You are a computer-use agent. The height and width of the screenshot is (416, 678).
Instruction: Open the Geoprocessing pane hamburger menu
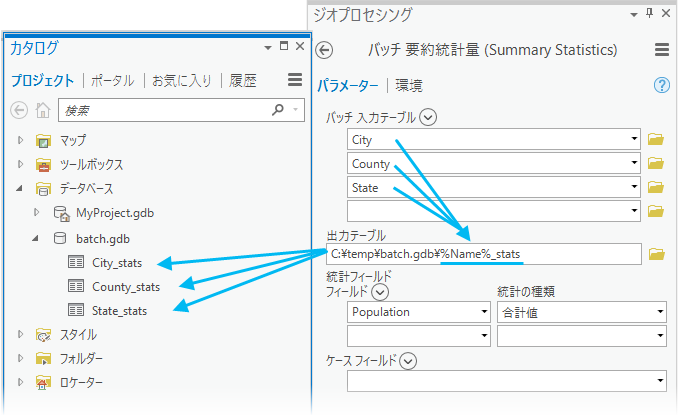(x=661, y=50)
